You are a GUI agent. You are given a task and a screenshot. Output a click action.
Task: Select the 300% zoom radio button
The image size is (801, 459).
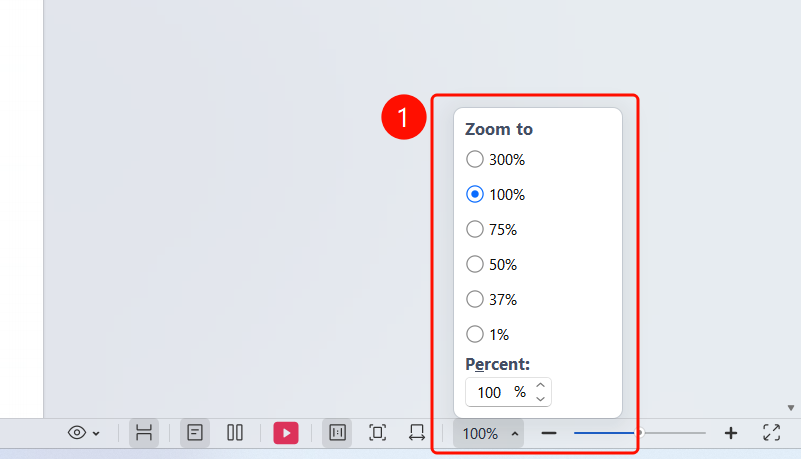pyautogui.click(x=475, y=159)
